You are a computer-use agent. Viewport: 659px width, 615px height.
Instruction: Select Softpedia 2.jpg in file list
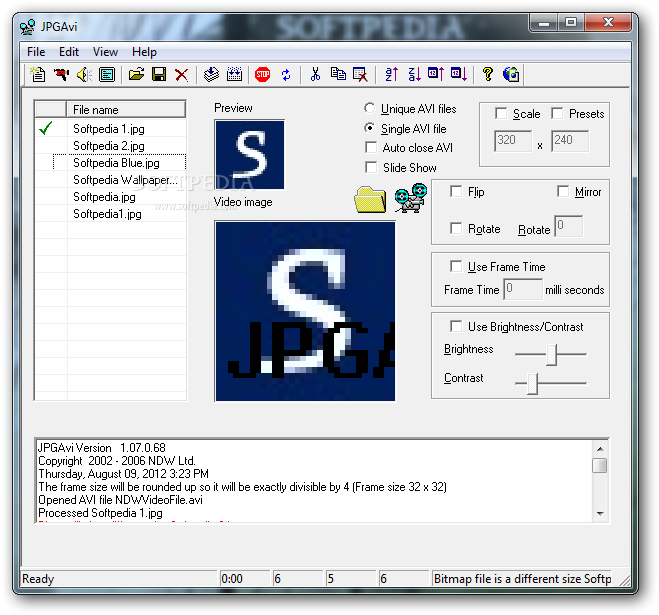coord(111,146)
